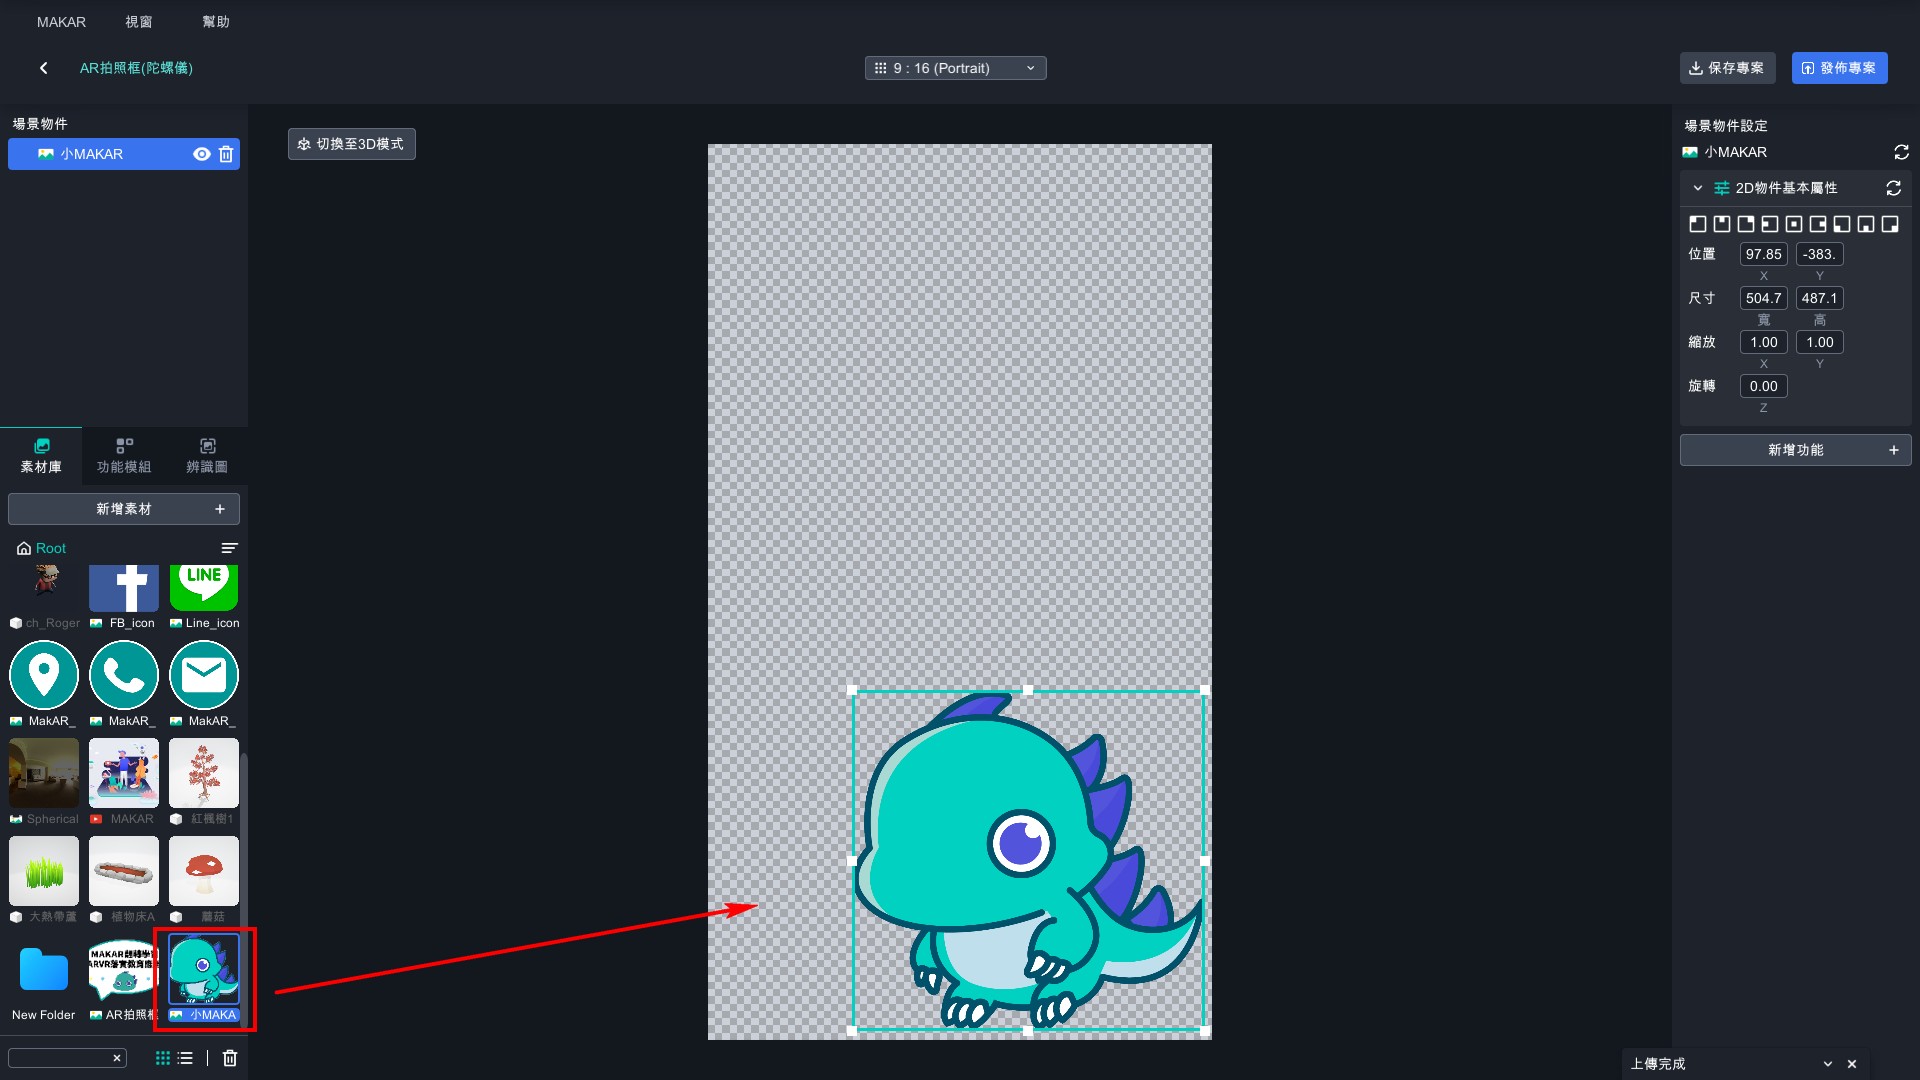This screenshot has width=1920, height=1080.
Task: Select the MakAR phone icon asset
Action: point(124,676)
